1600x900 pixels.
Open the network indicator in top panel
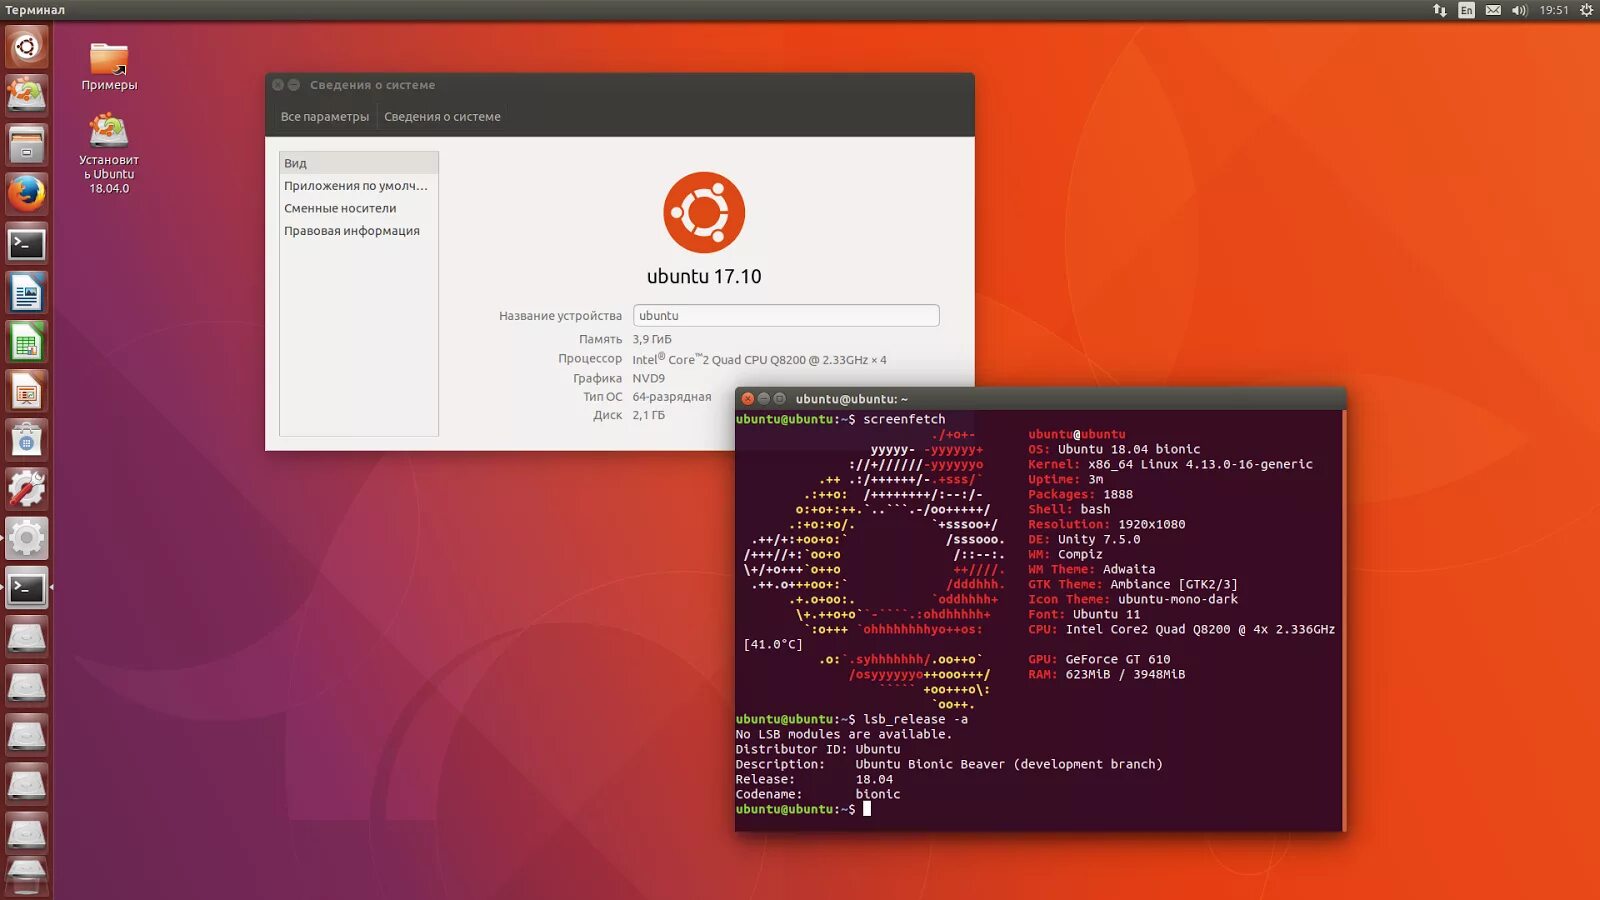(x=1440, y=10)
